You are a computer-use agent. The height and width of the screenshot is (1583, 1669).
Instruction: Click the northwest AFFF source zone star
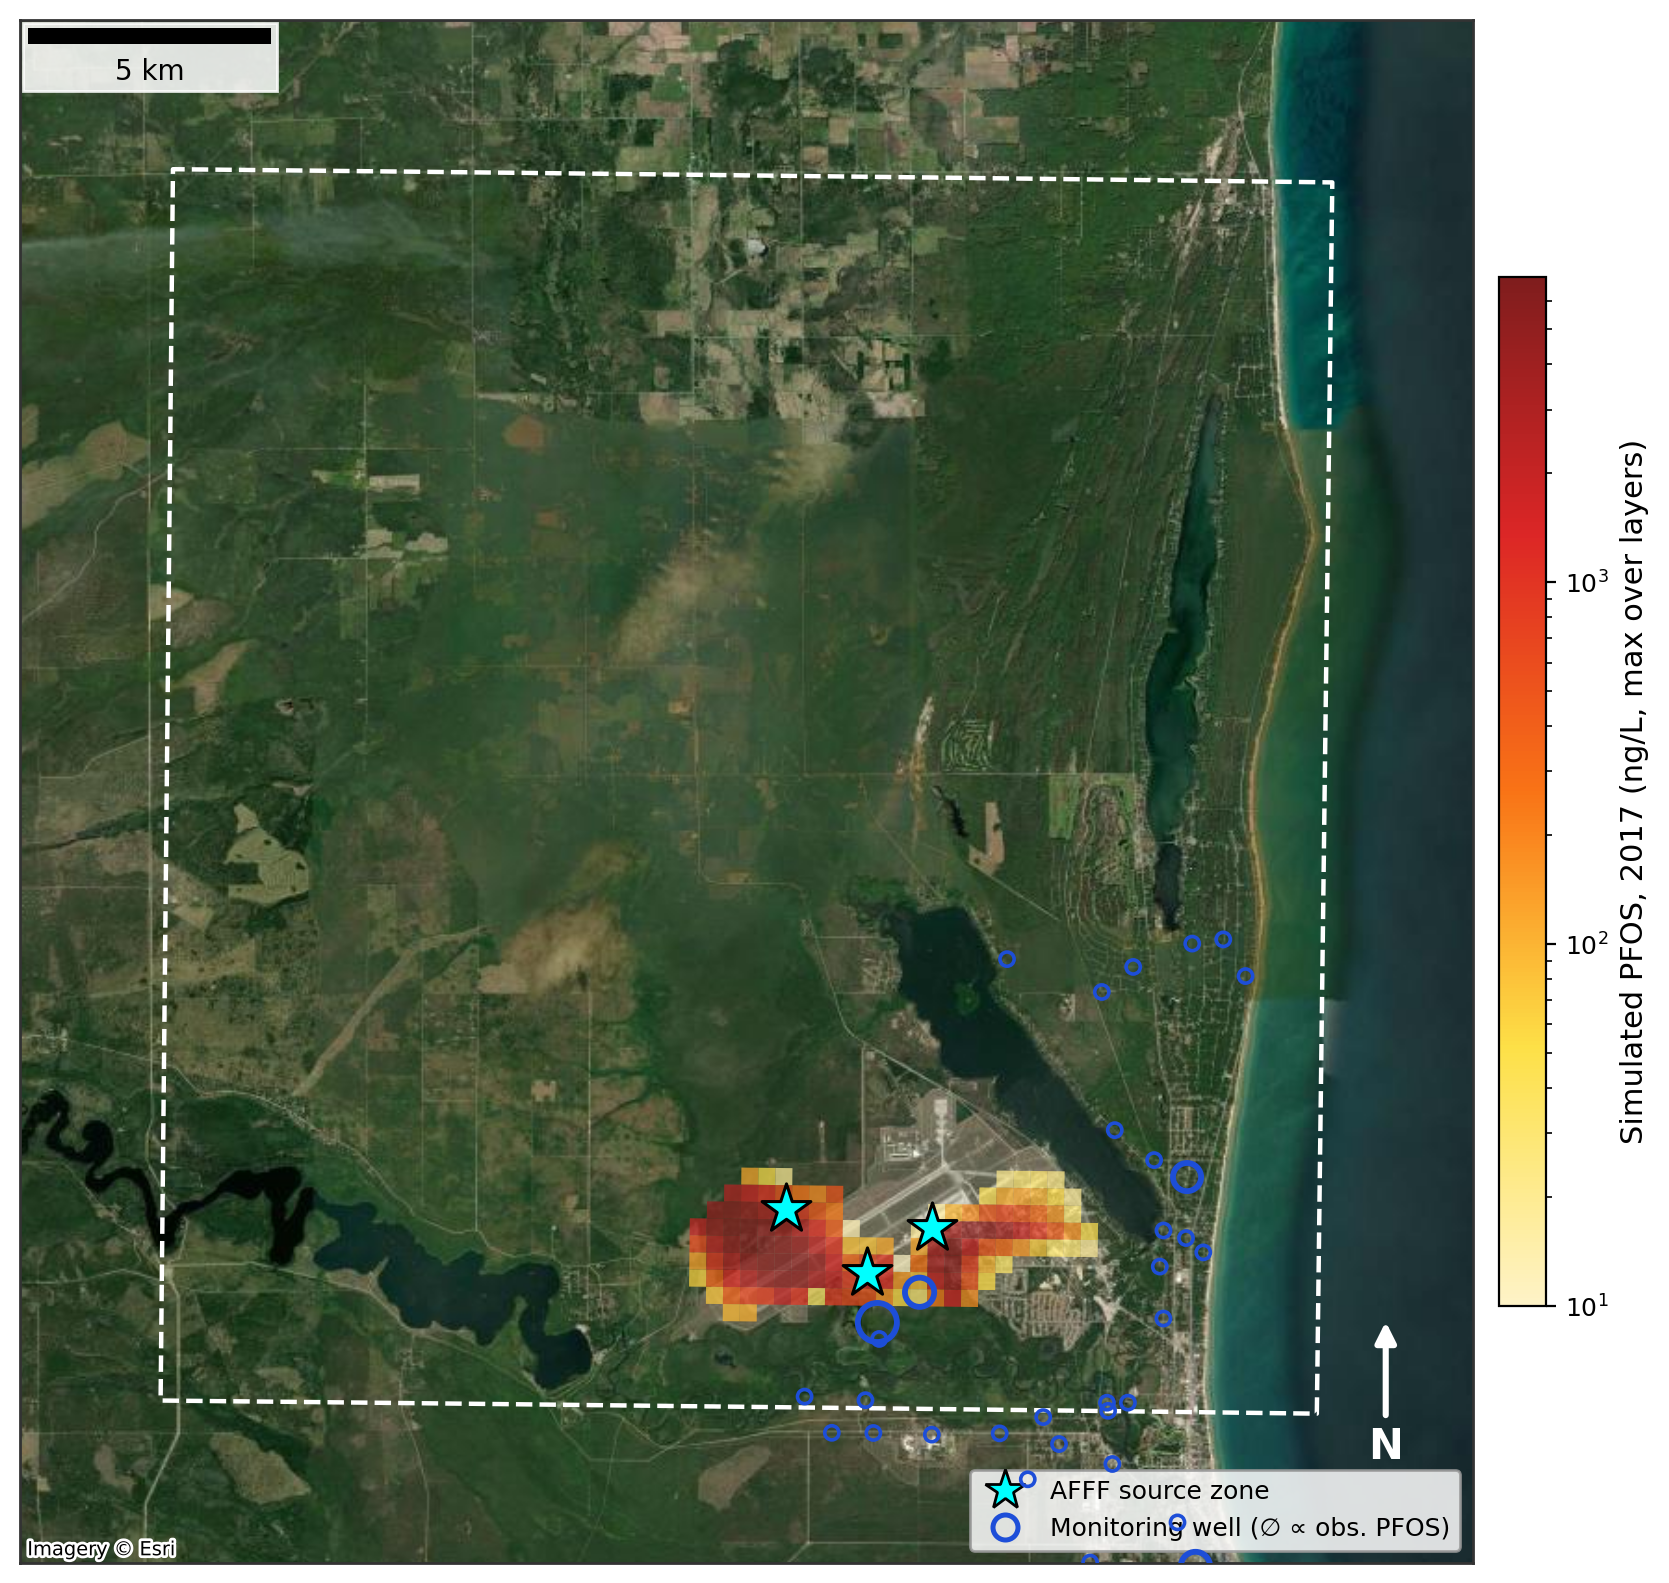787,1209
